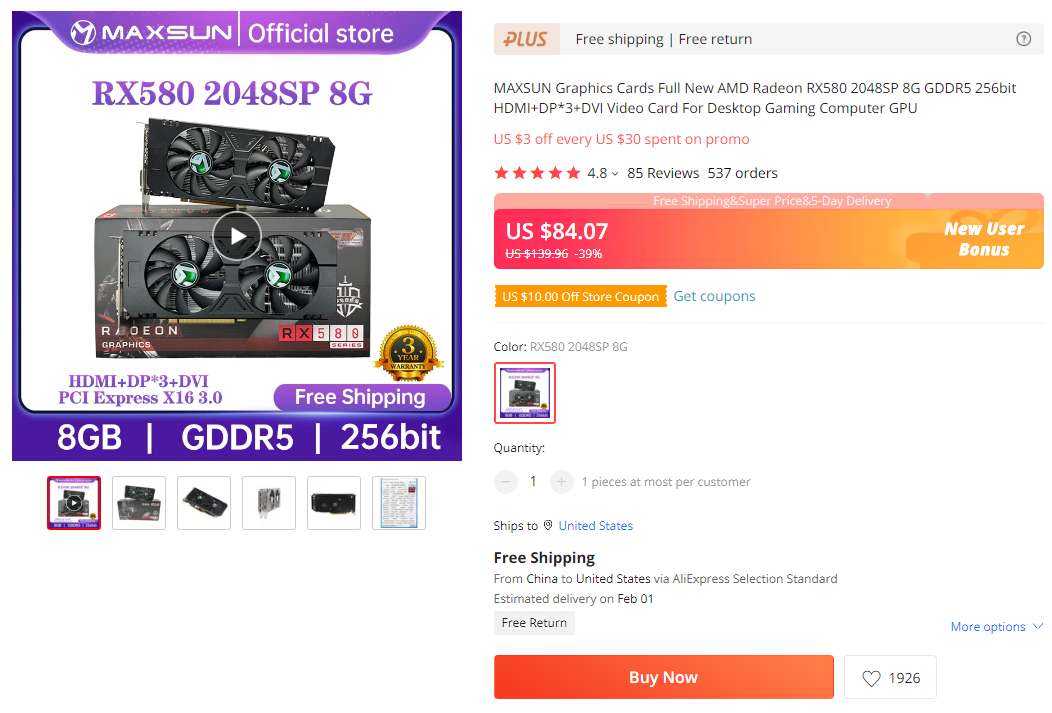Image resolution: width=1052 pixels, height=713 pixels.
Task: Click the US $10.00 Off Store Coupon tag
Action: point(580,296)
